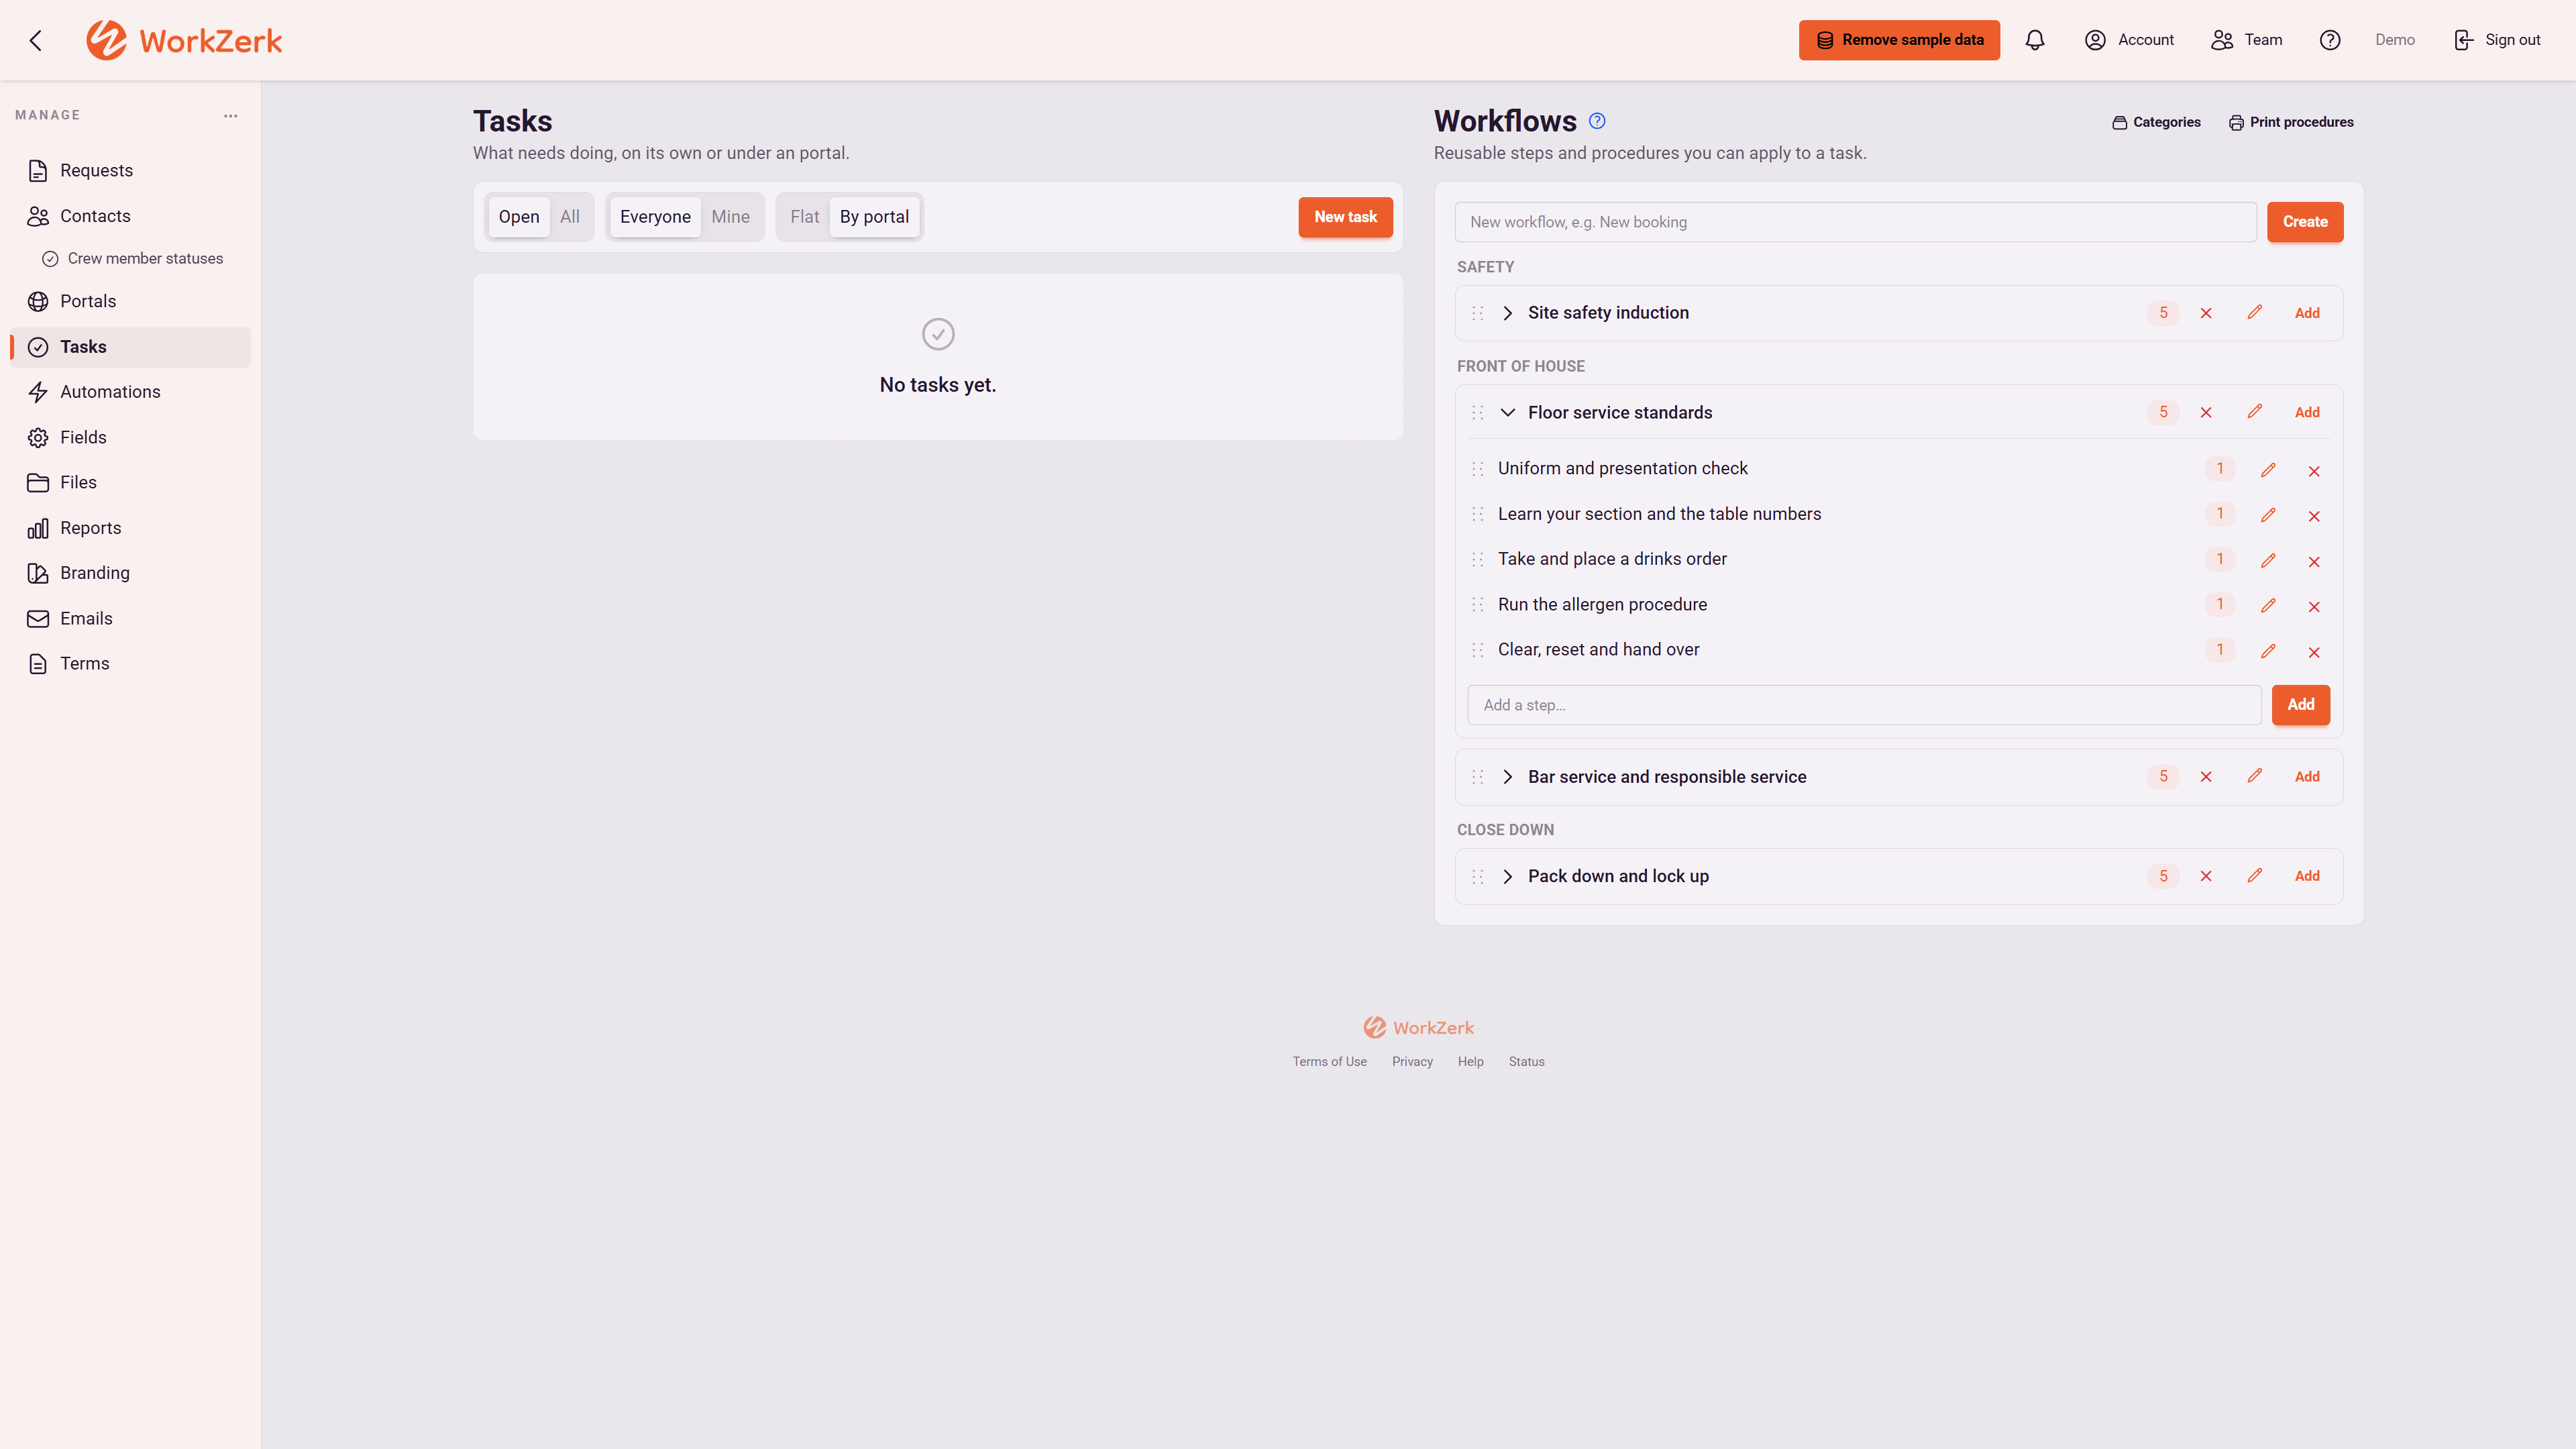Delete Site safety induction workflow
The image size is (2576, 1449).
tap(2206, 313)
